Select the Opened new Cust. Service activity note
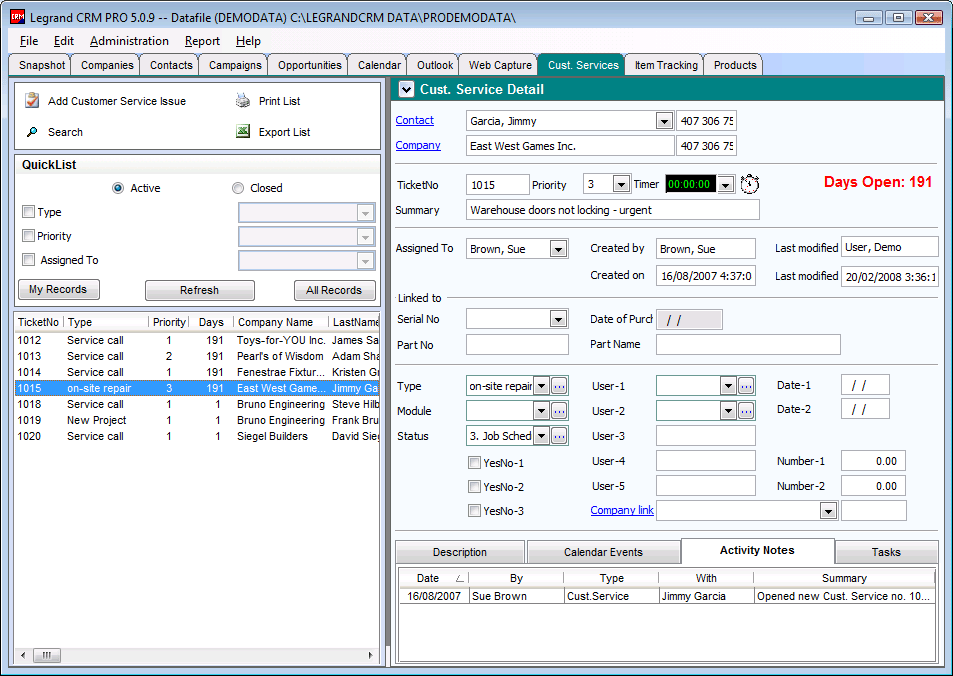This screenshot has height=676, width=953. (x=667, y=596)
